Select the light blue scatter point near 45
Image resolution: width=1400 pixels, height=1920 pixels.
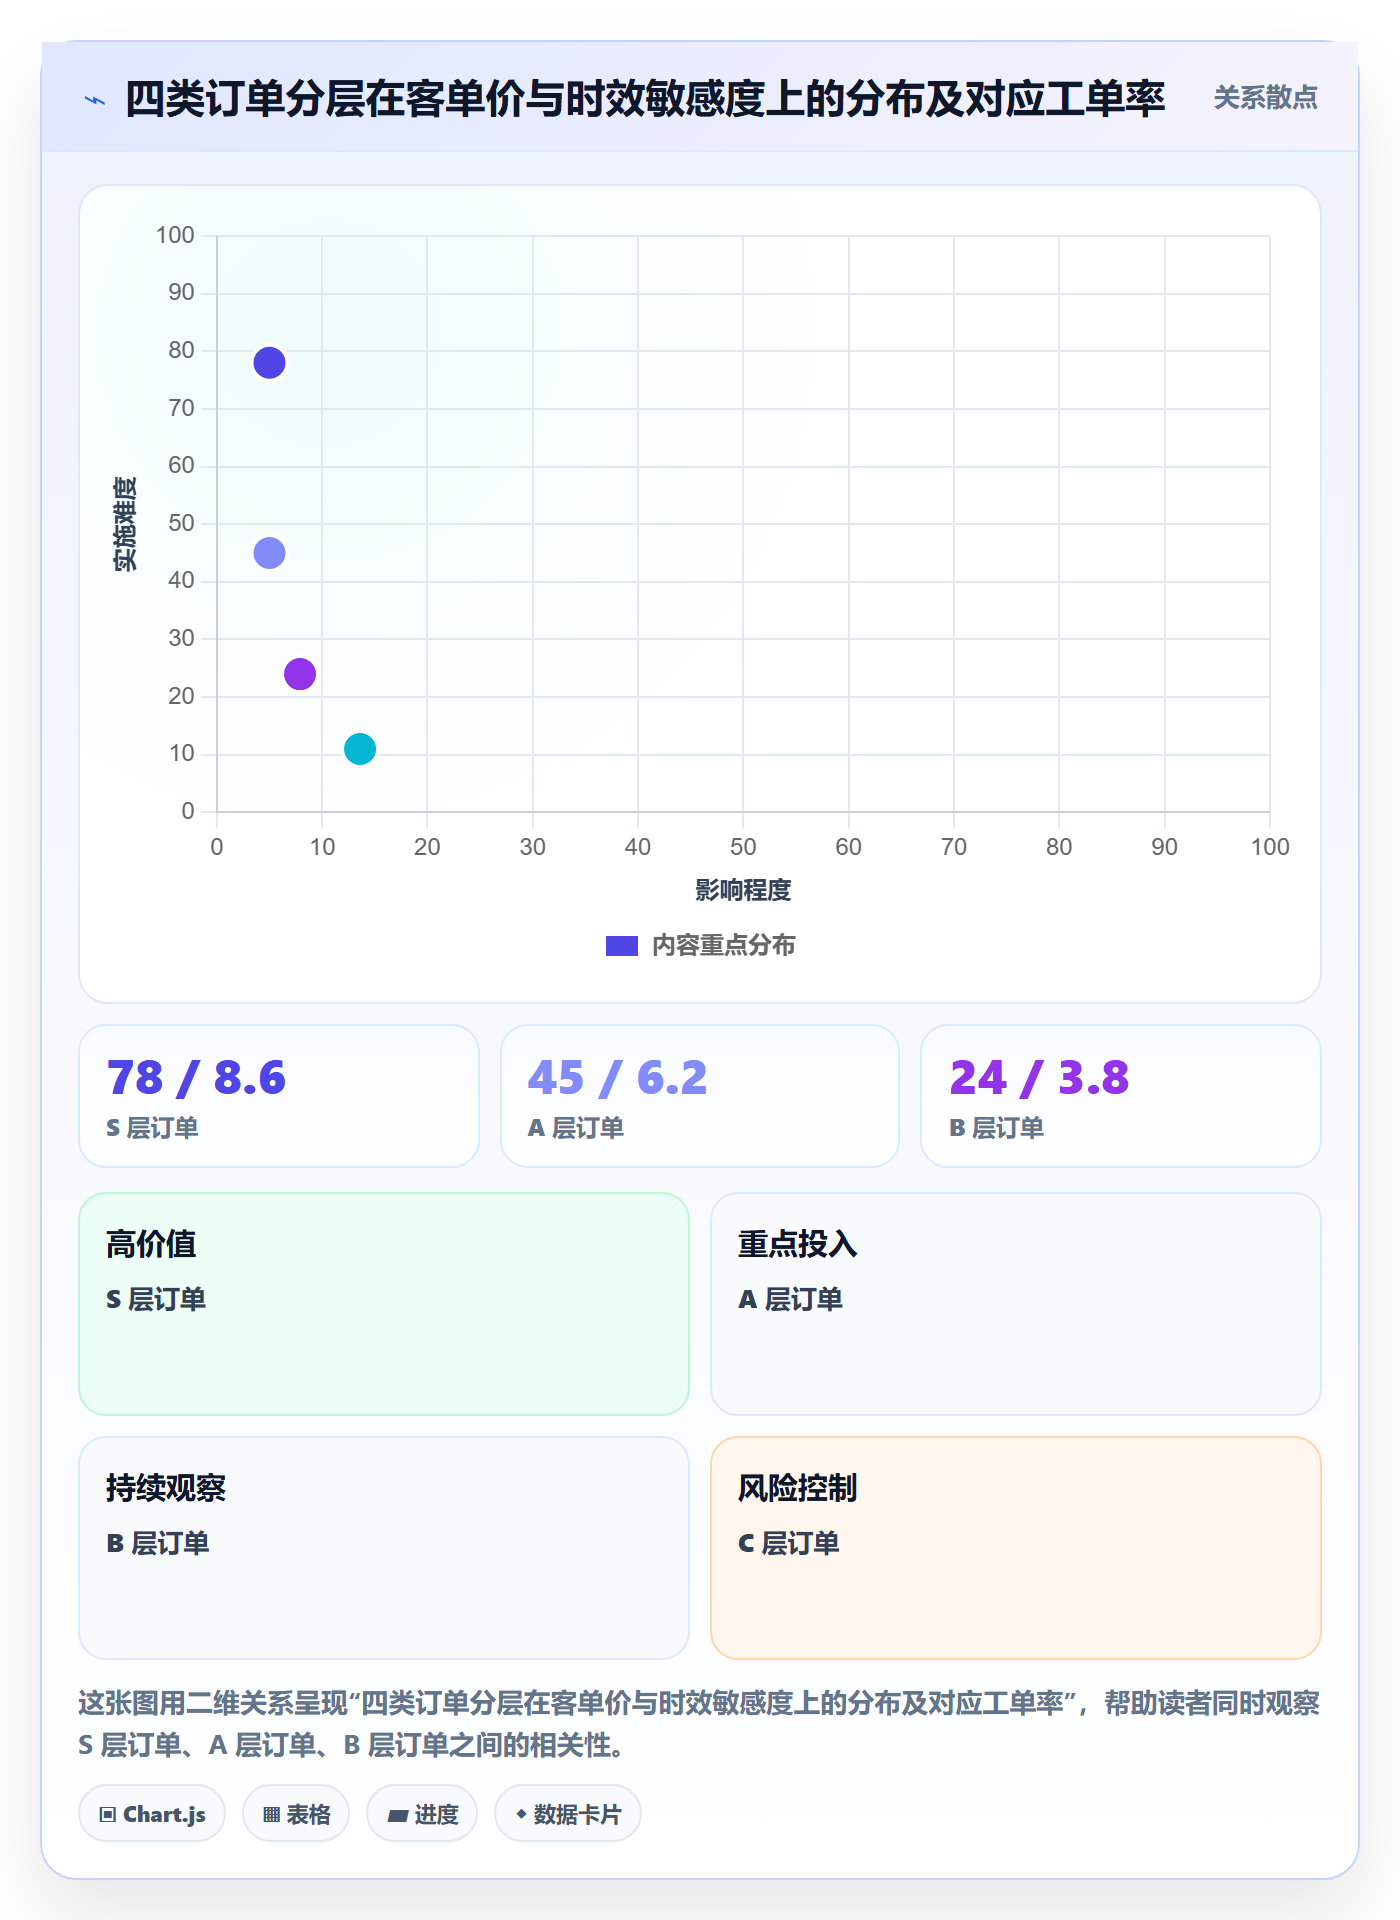269,553
